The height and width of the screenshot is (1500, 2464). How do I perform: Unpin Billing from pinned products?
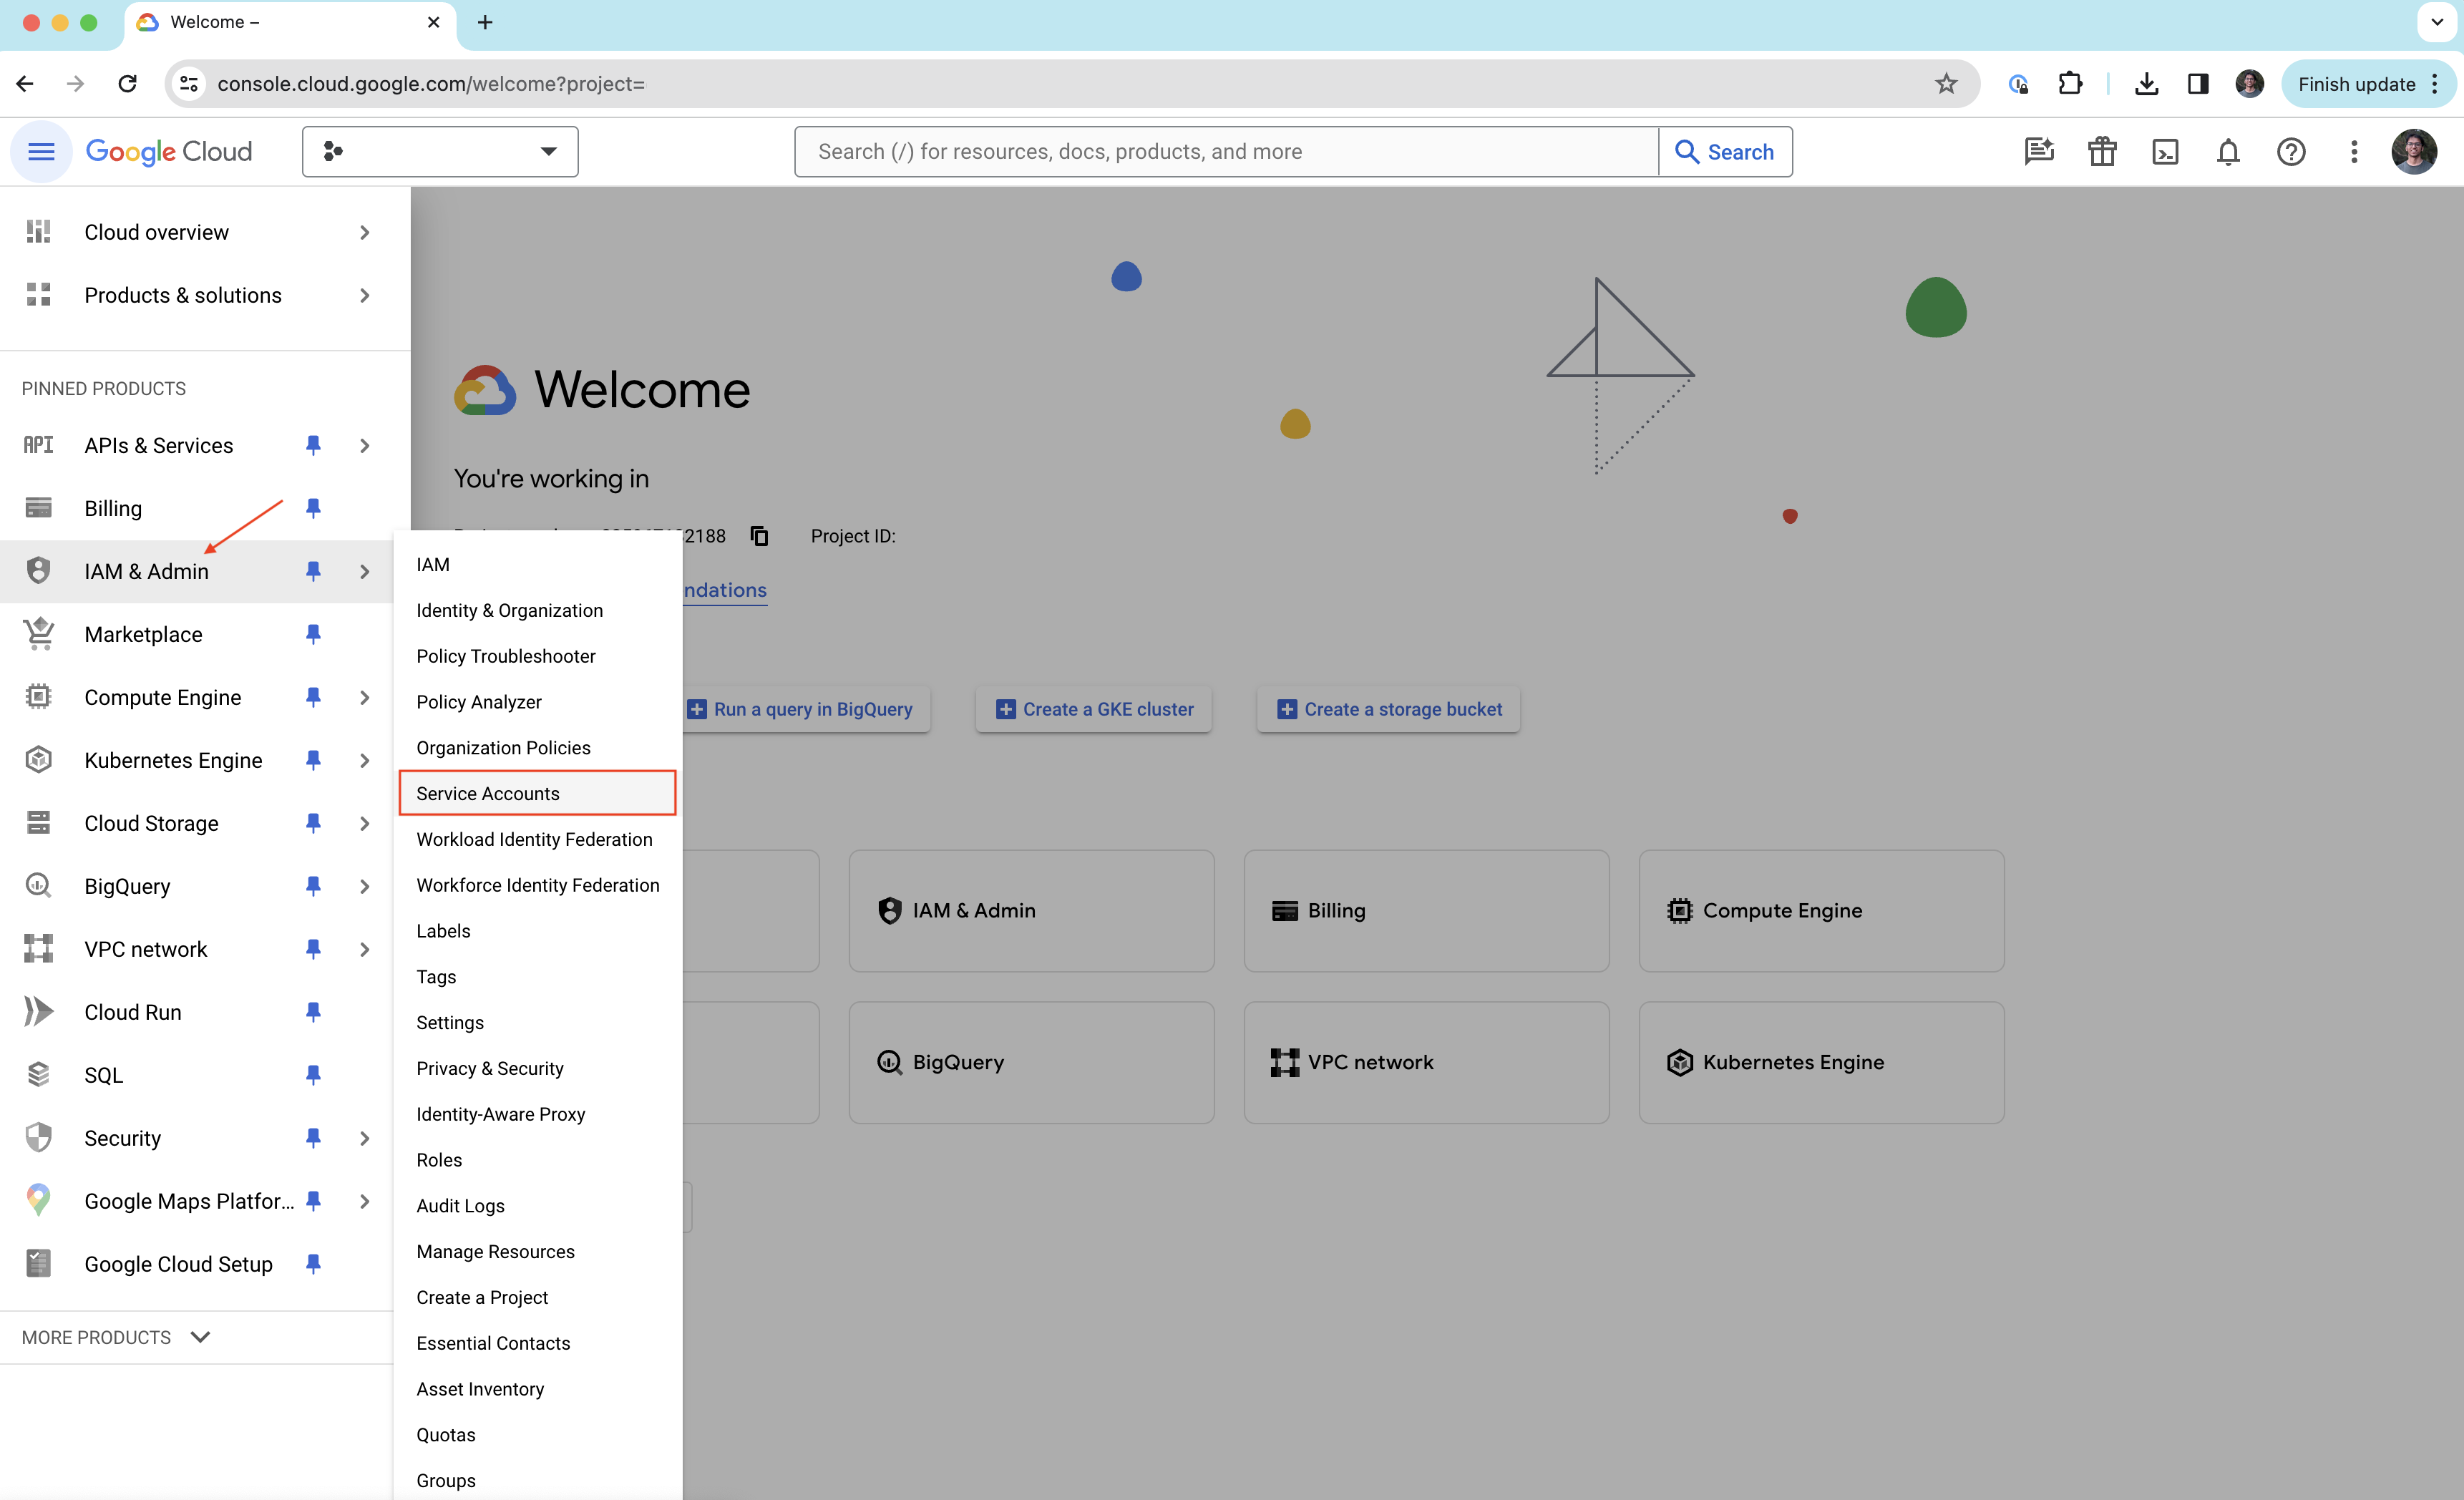[x=313, y=508]
